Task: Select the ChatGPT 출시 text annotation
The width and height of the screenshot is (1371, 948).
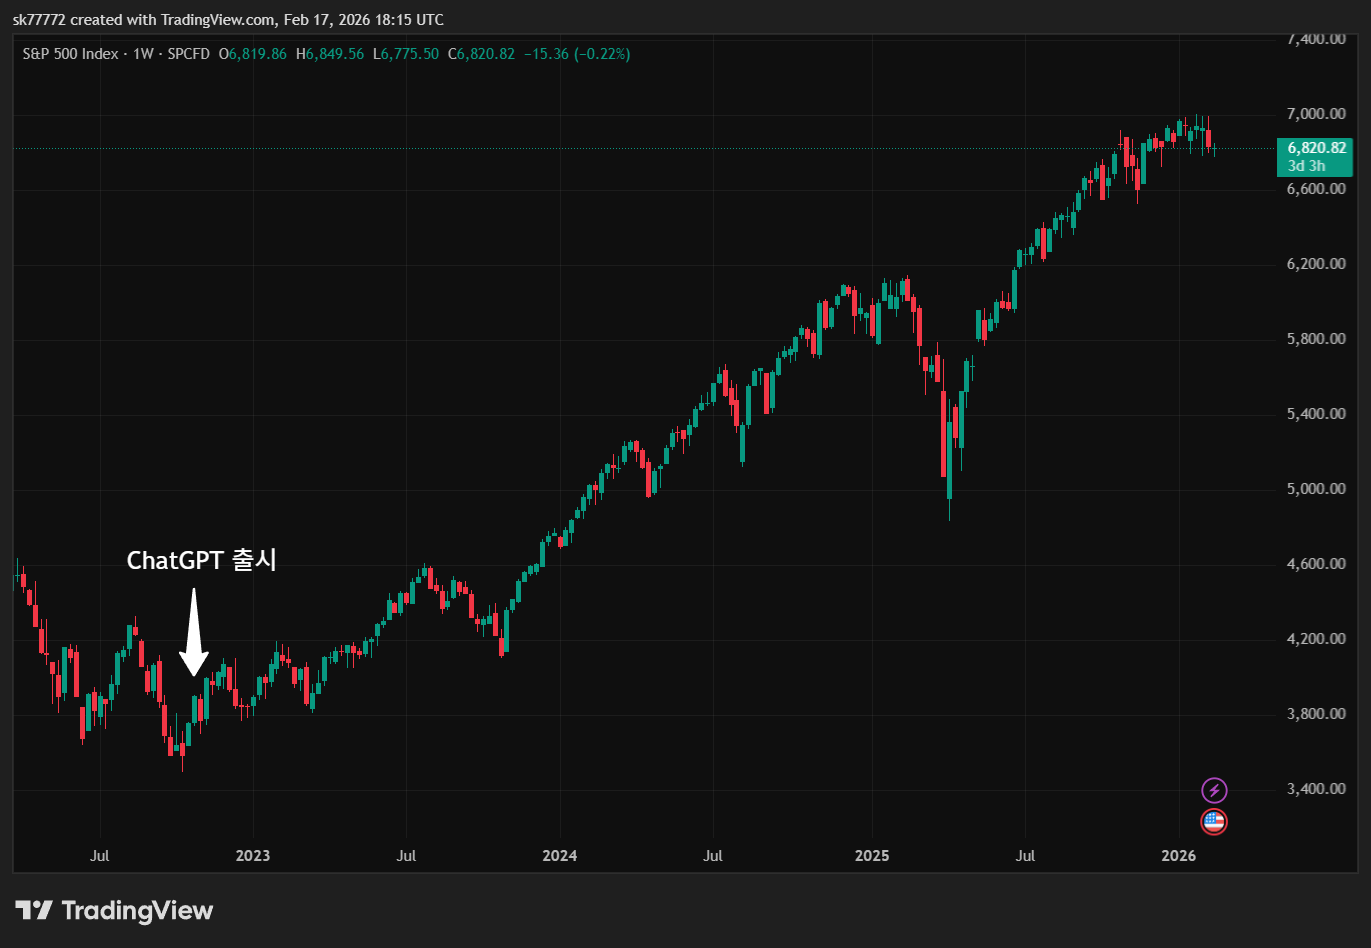Action: [201, 561]
